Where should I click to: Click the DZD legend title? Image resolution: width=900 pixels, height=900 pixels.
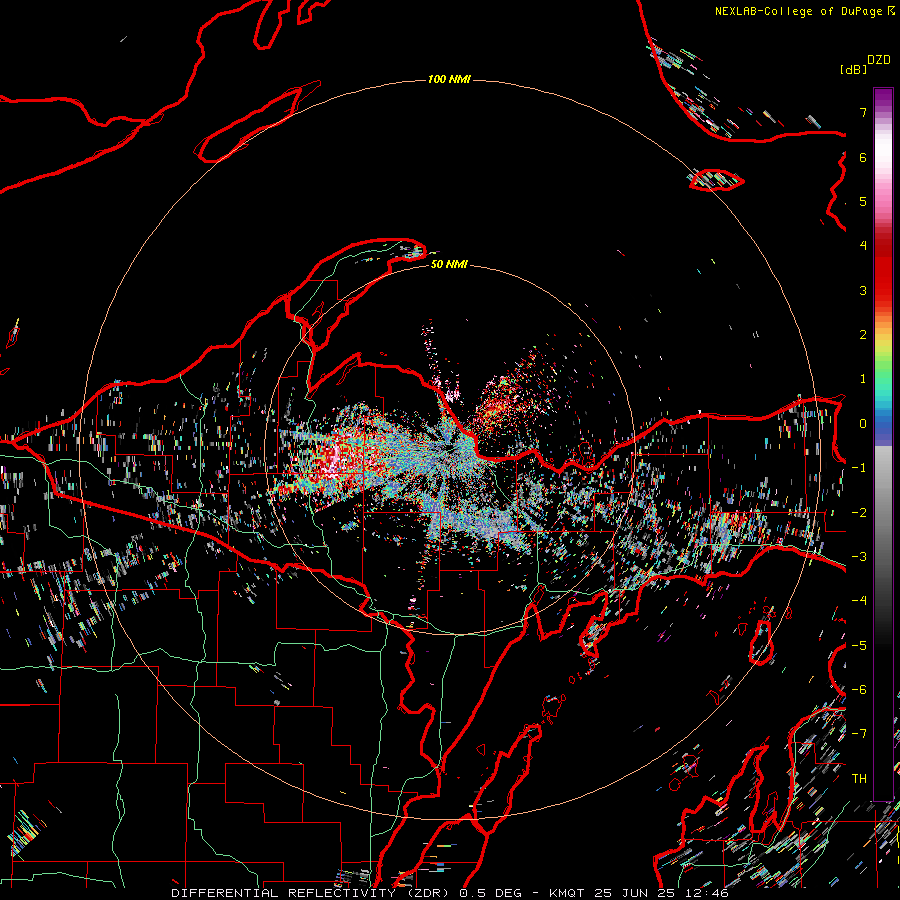(x=878, y=59)
